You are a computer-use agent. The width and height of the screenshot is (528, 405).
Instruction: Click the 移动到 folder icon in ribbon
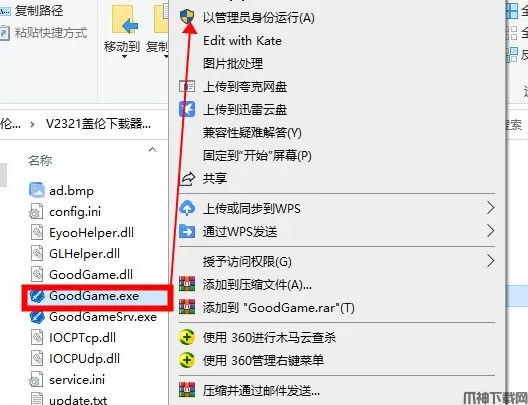(124, 19)
